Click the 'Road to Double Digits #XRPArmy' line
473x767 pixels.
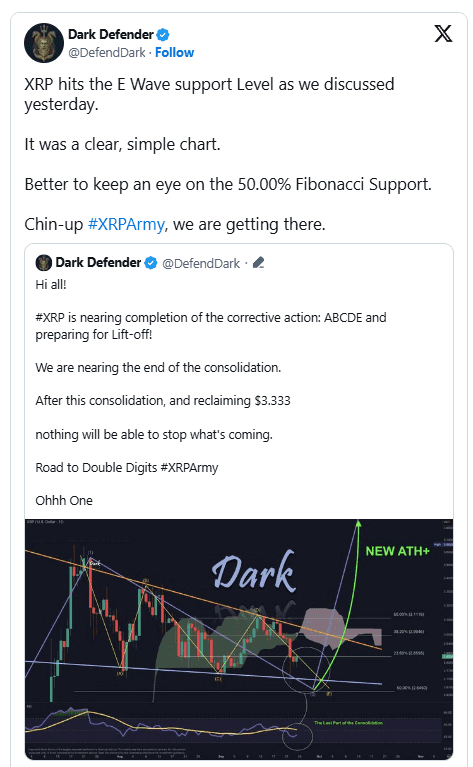[127, 468]
